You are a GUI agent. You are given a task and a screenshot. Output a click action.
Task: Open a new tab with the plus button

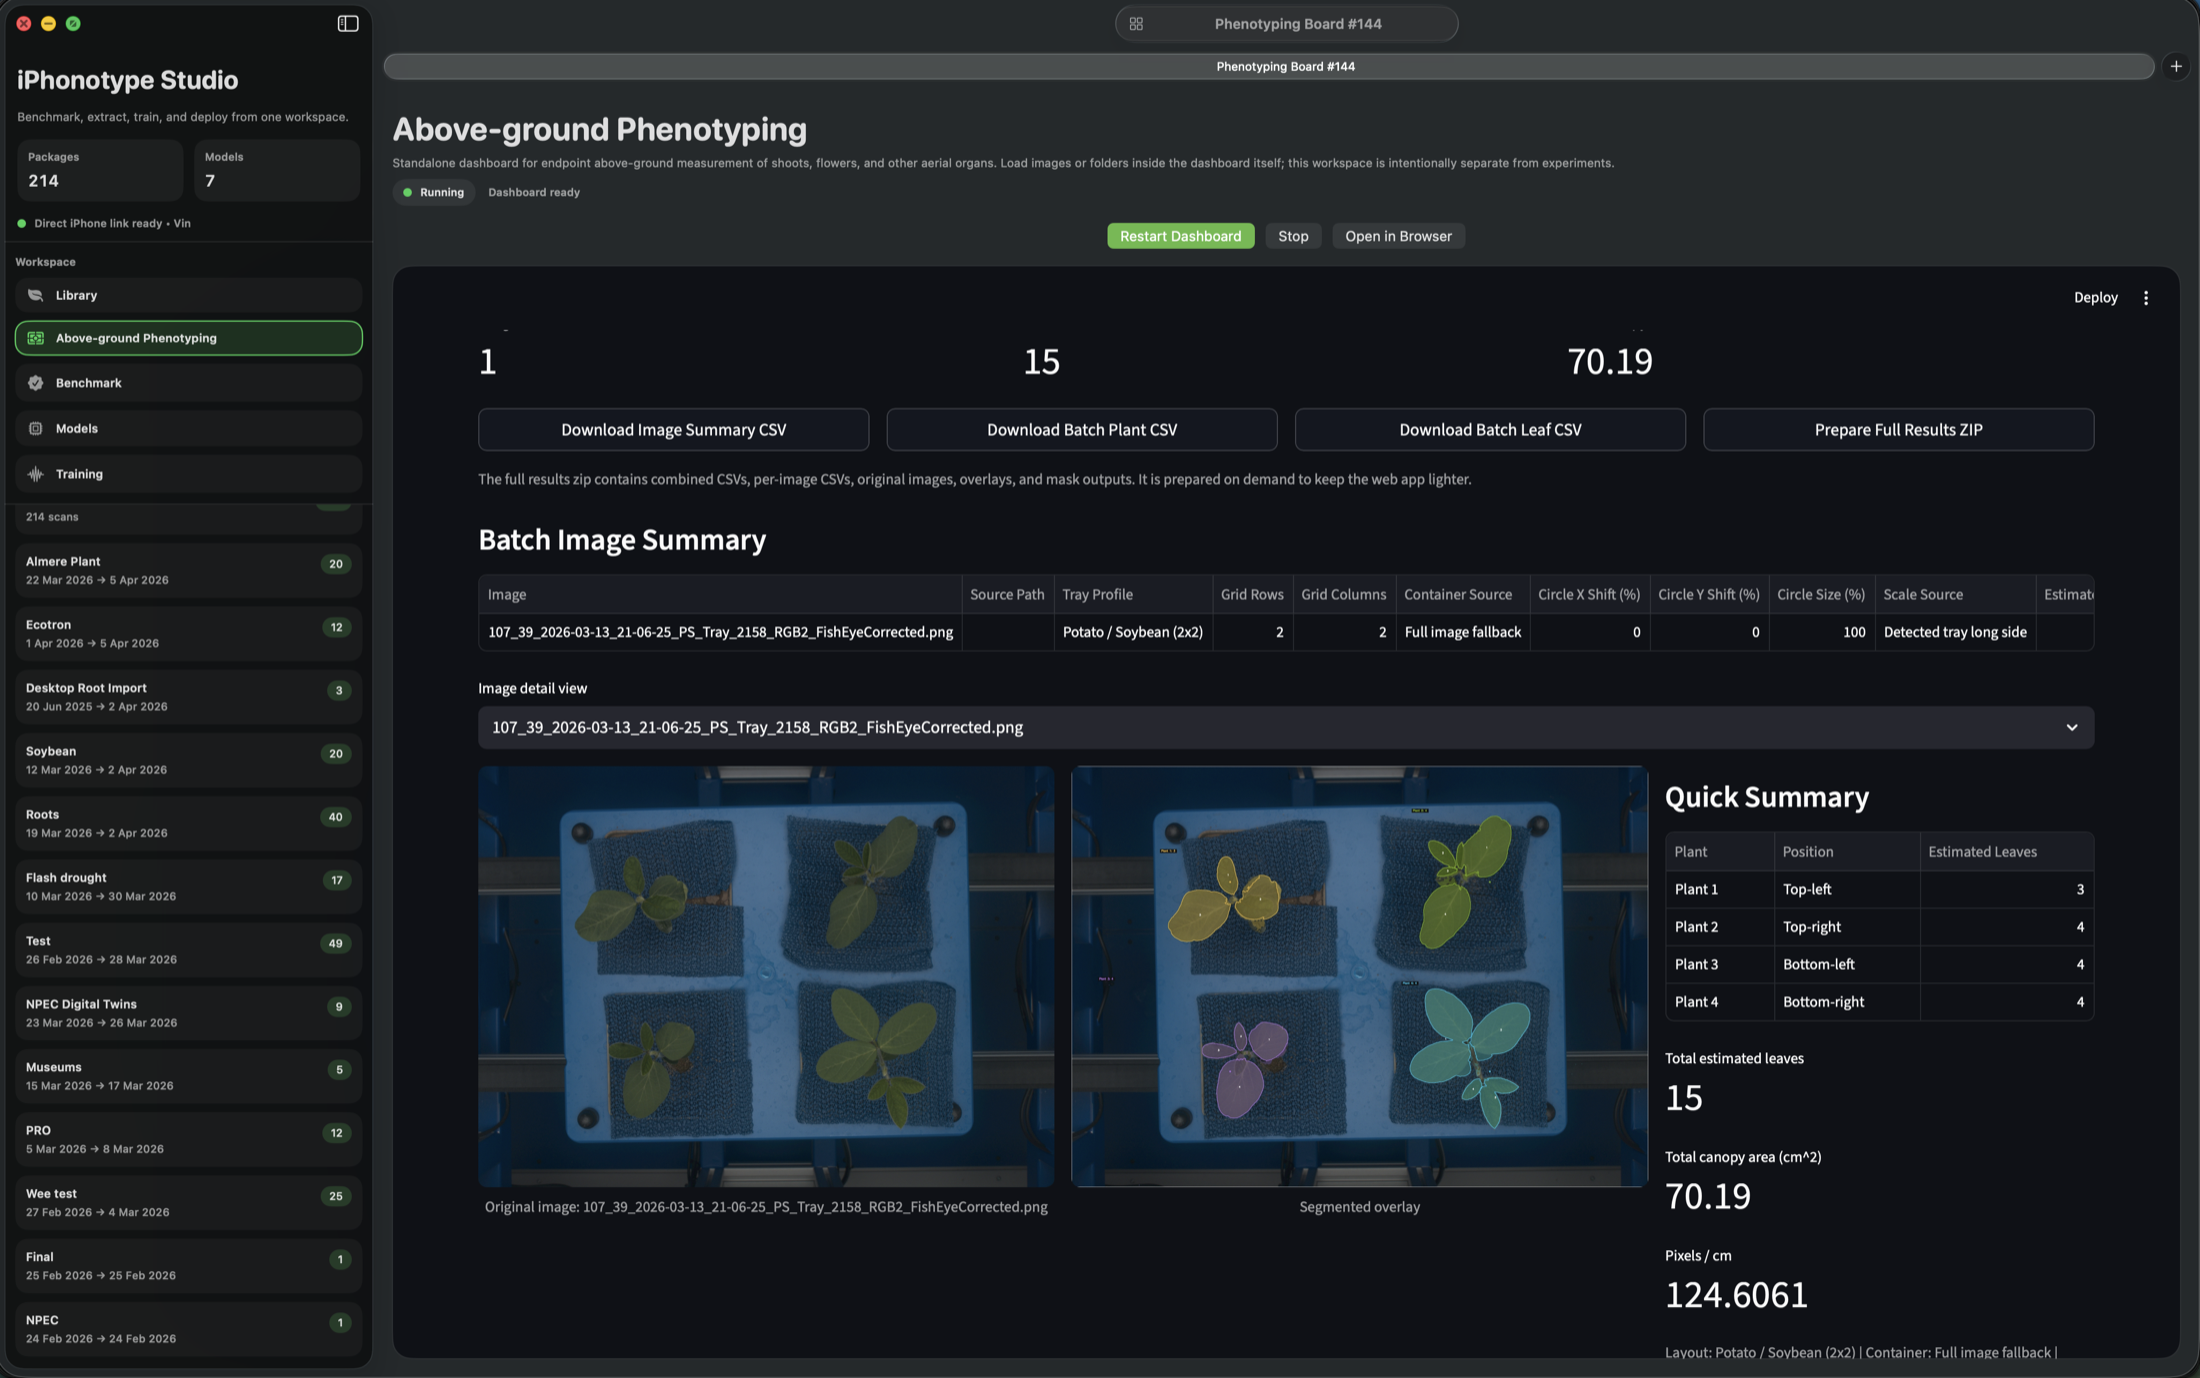click(x=2177, y=66)
